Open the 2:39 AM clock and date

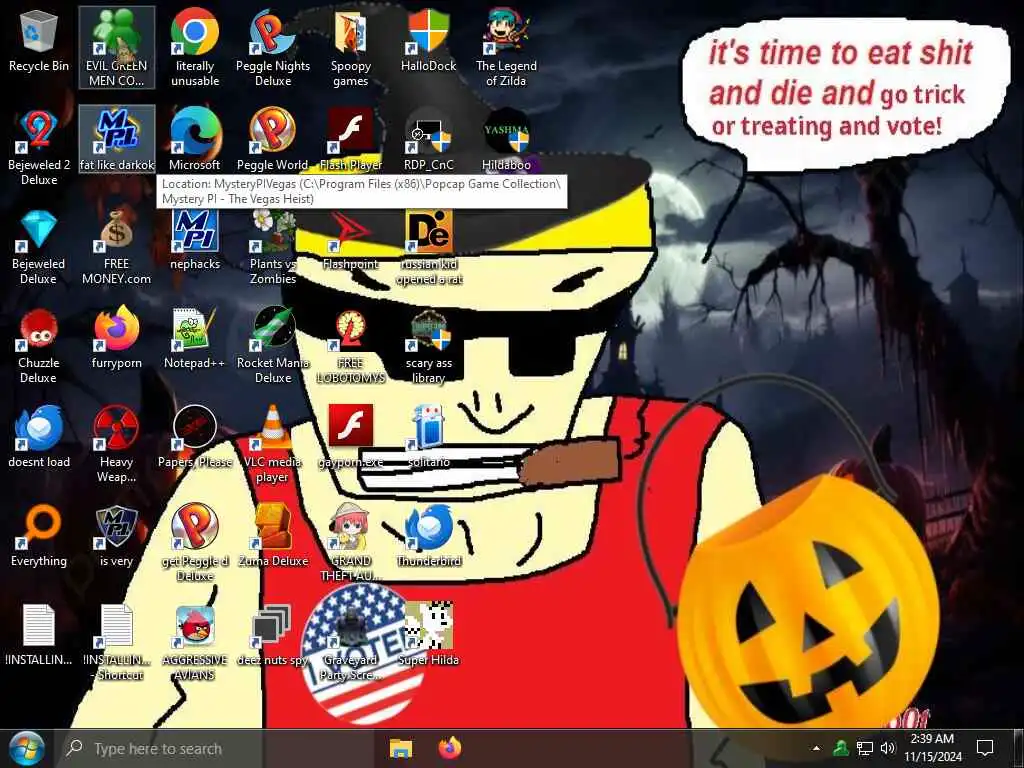(x=933, y=748)
